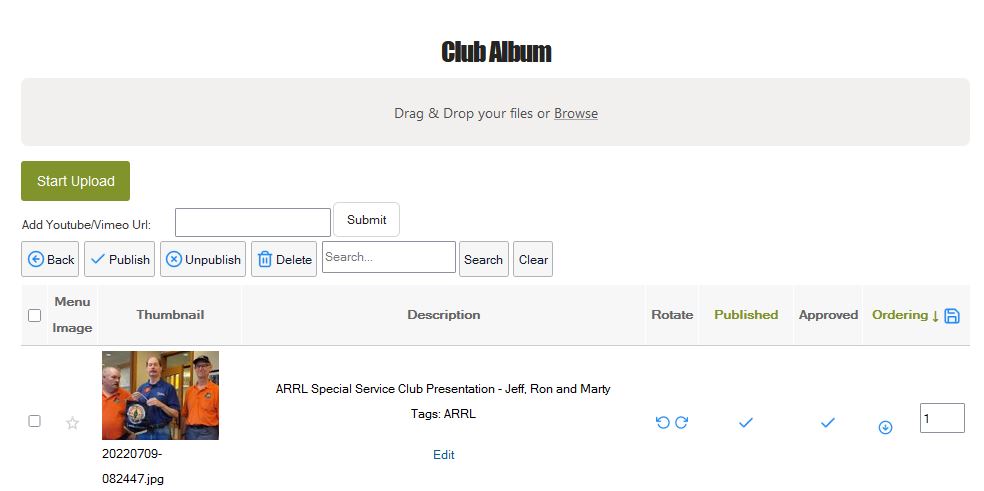The width and height of the screenshot is (984, 491).
Task: Toggle the Published checkmark for the photo
Action: (x=745, y=423)
